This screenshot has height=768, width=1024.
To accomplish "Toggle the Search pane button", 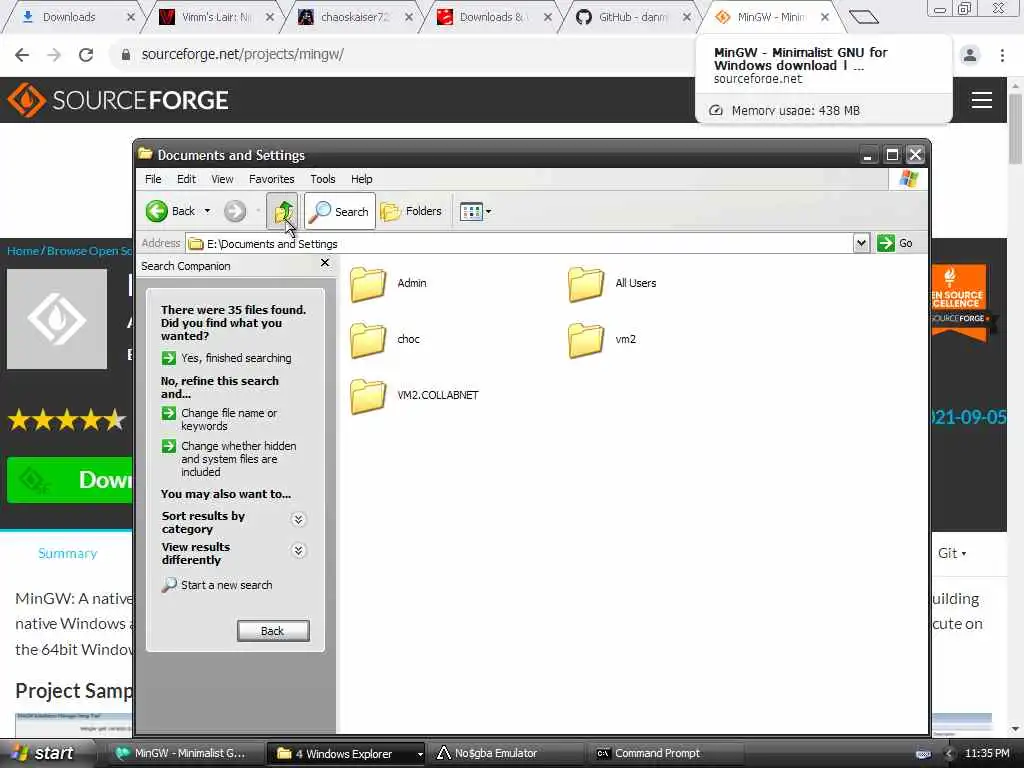I will [340, 211].
